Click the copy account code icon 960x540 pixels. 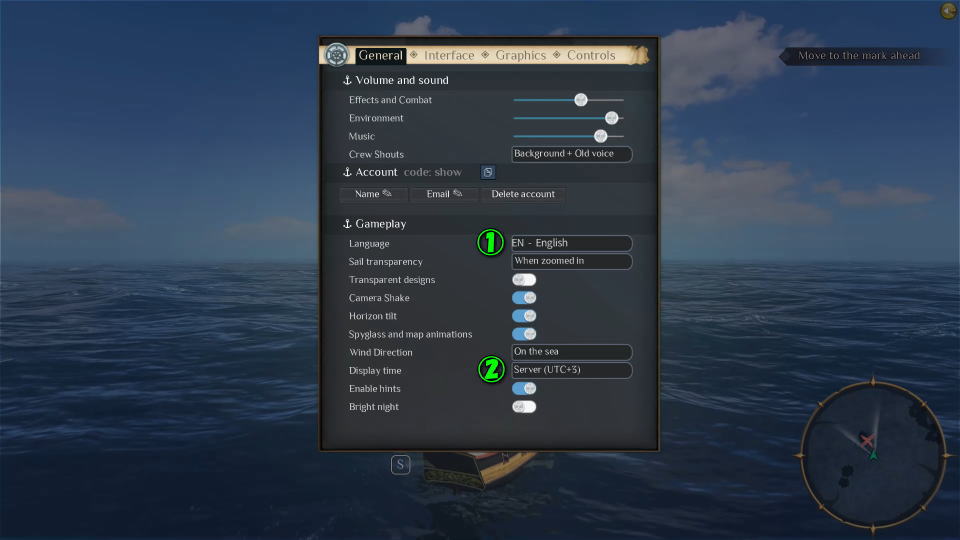pyautogui.click(x=487, y=172)
